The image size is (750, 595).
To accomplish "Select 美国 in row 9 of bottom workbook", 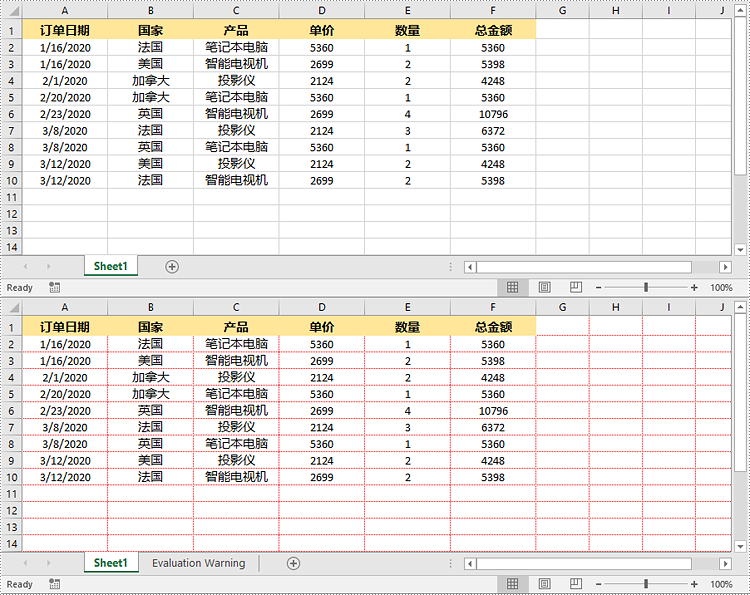I will (151, 461).
